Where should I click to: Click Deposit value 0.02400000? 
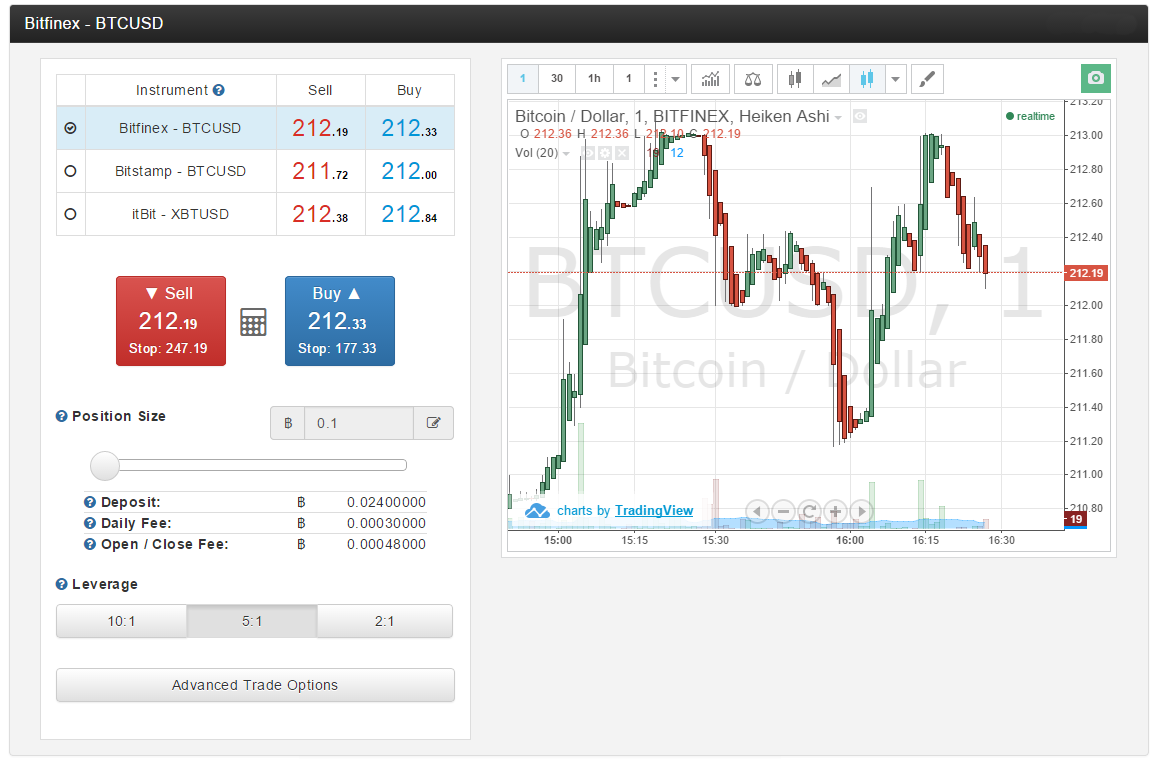[x=386, y=503]
